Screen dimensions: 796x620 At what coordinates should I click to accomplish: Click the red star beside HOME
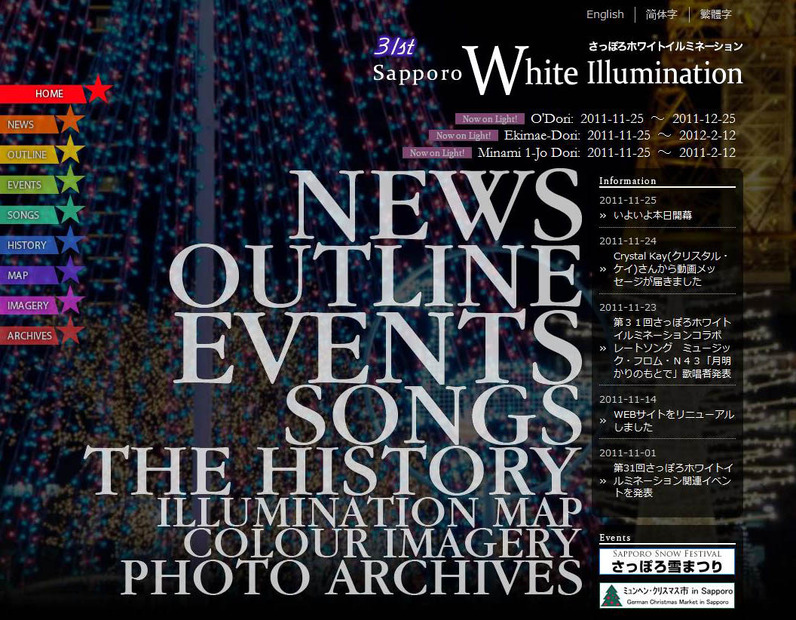(x=98, y=89)
